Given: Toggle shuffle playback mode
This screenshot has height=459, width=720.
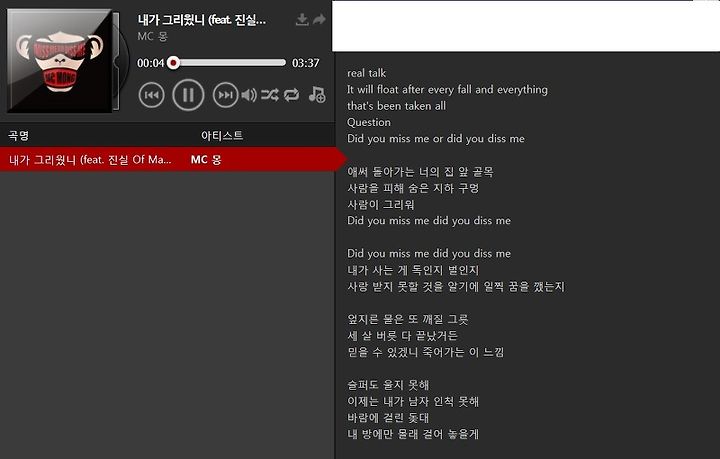Looking at the screenshot, I should coord(270,95).
